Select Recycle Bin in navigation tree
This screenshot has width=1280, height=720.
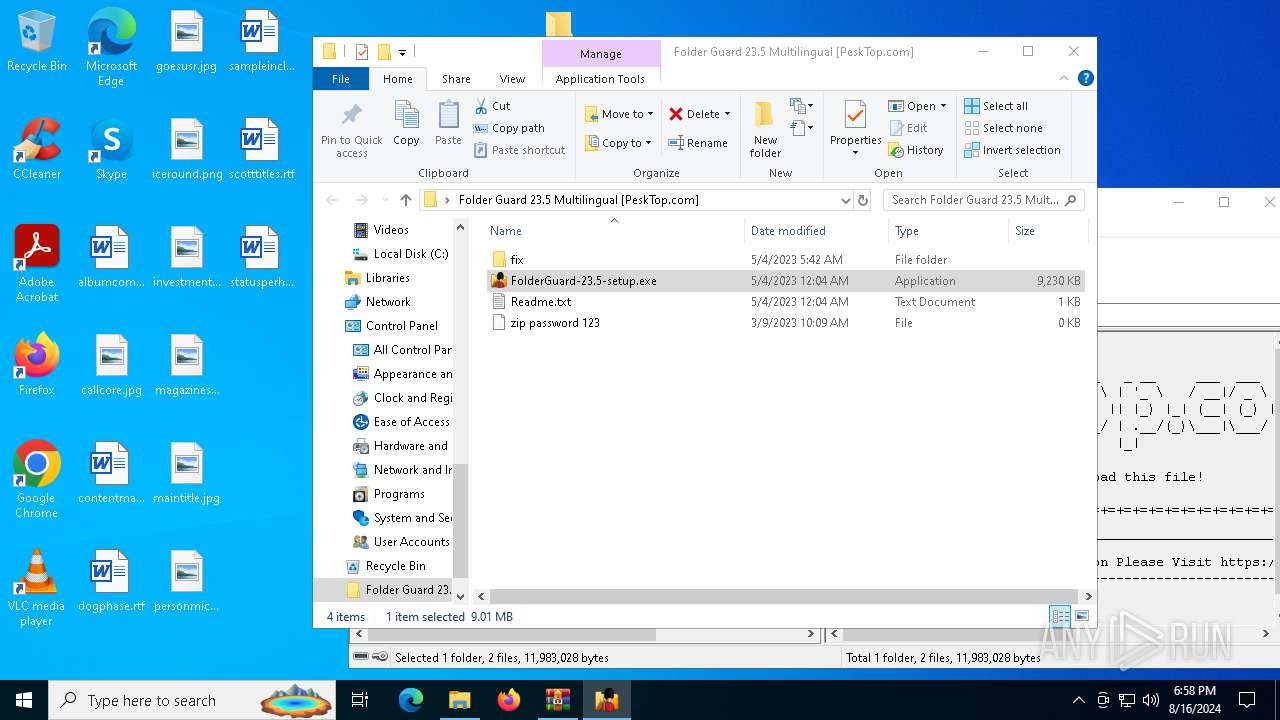[x=385, y=566]
